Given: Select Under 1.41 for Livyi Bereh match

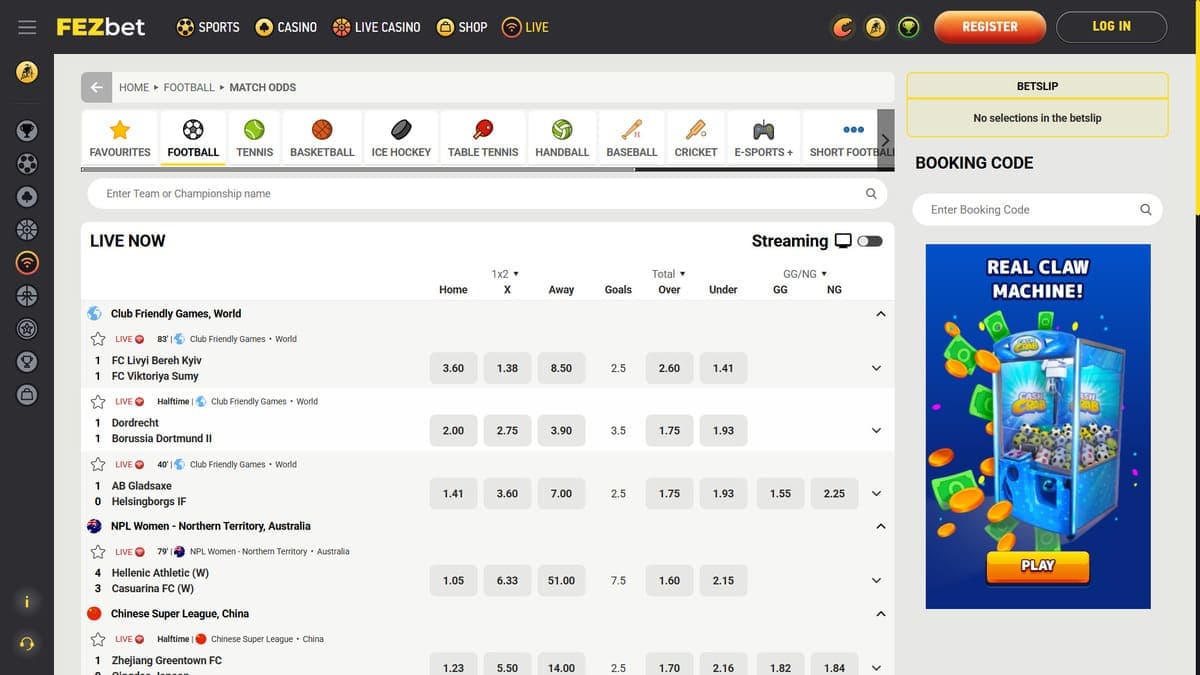Looking at the screenshot, I should [723, 368].
